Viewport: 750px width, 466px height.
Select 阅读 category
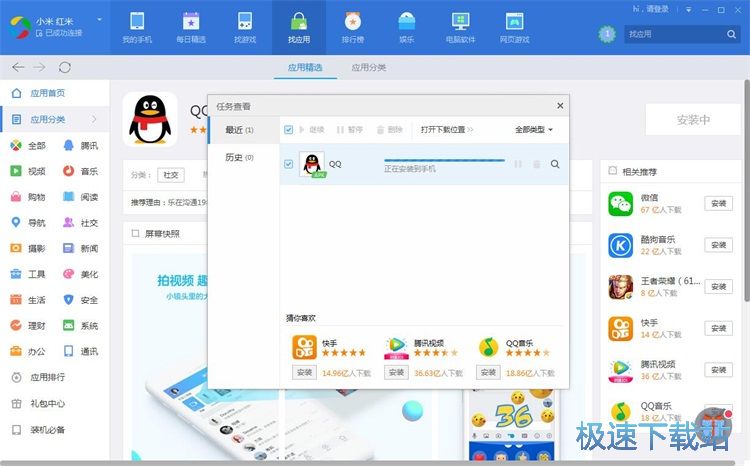[81, 197]
